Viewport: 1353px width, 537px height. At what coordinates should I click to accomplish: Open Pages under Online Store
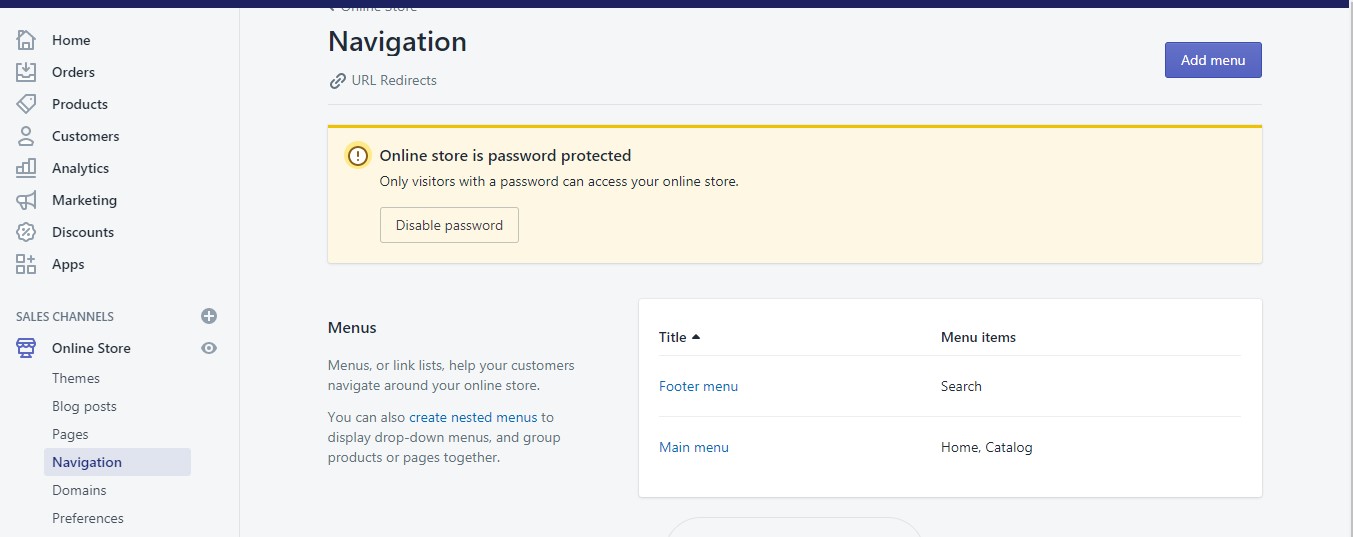(70, 434)
